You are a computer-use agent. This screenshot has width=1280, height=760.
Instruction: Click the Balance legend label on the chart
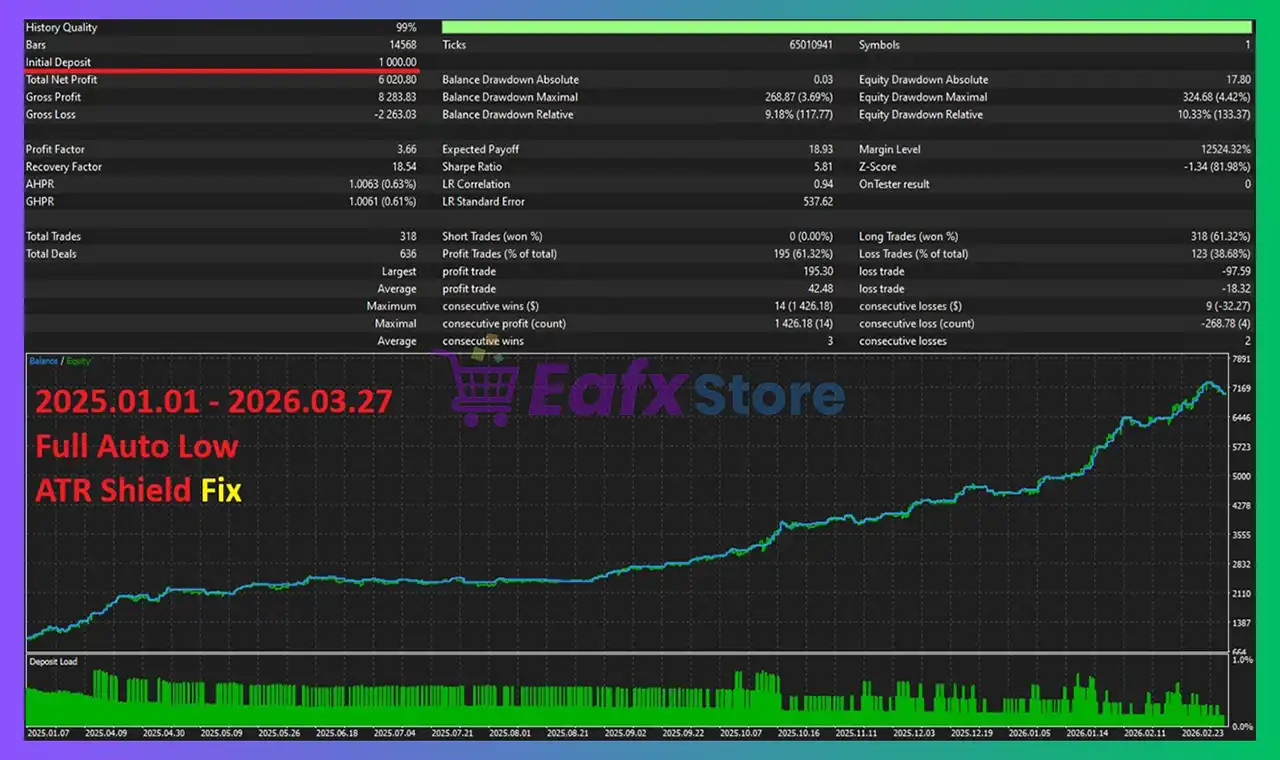click(x=43, y=361)
